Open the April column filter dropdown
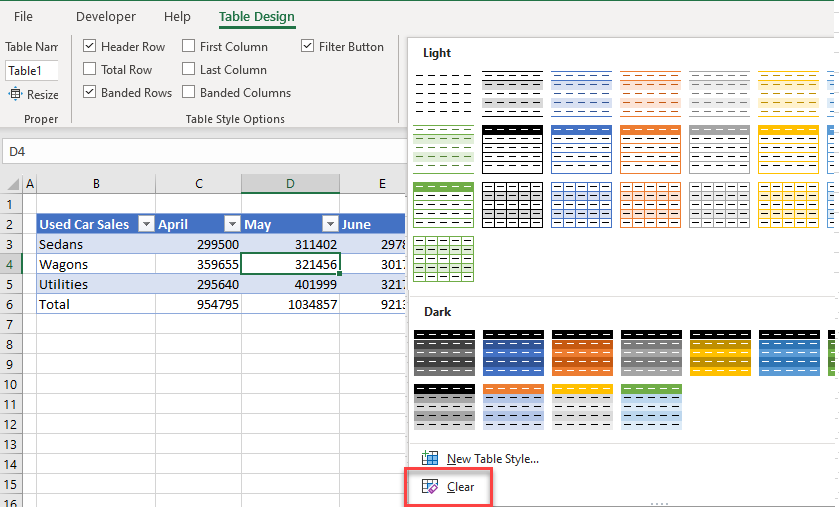Image resolution: width=839 pixels, height=507 pixels. coord(231,225)
